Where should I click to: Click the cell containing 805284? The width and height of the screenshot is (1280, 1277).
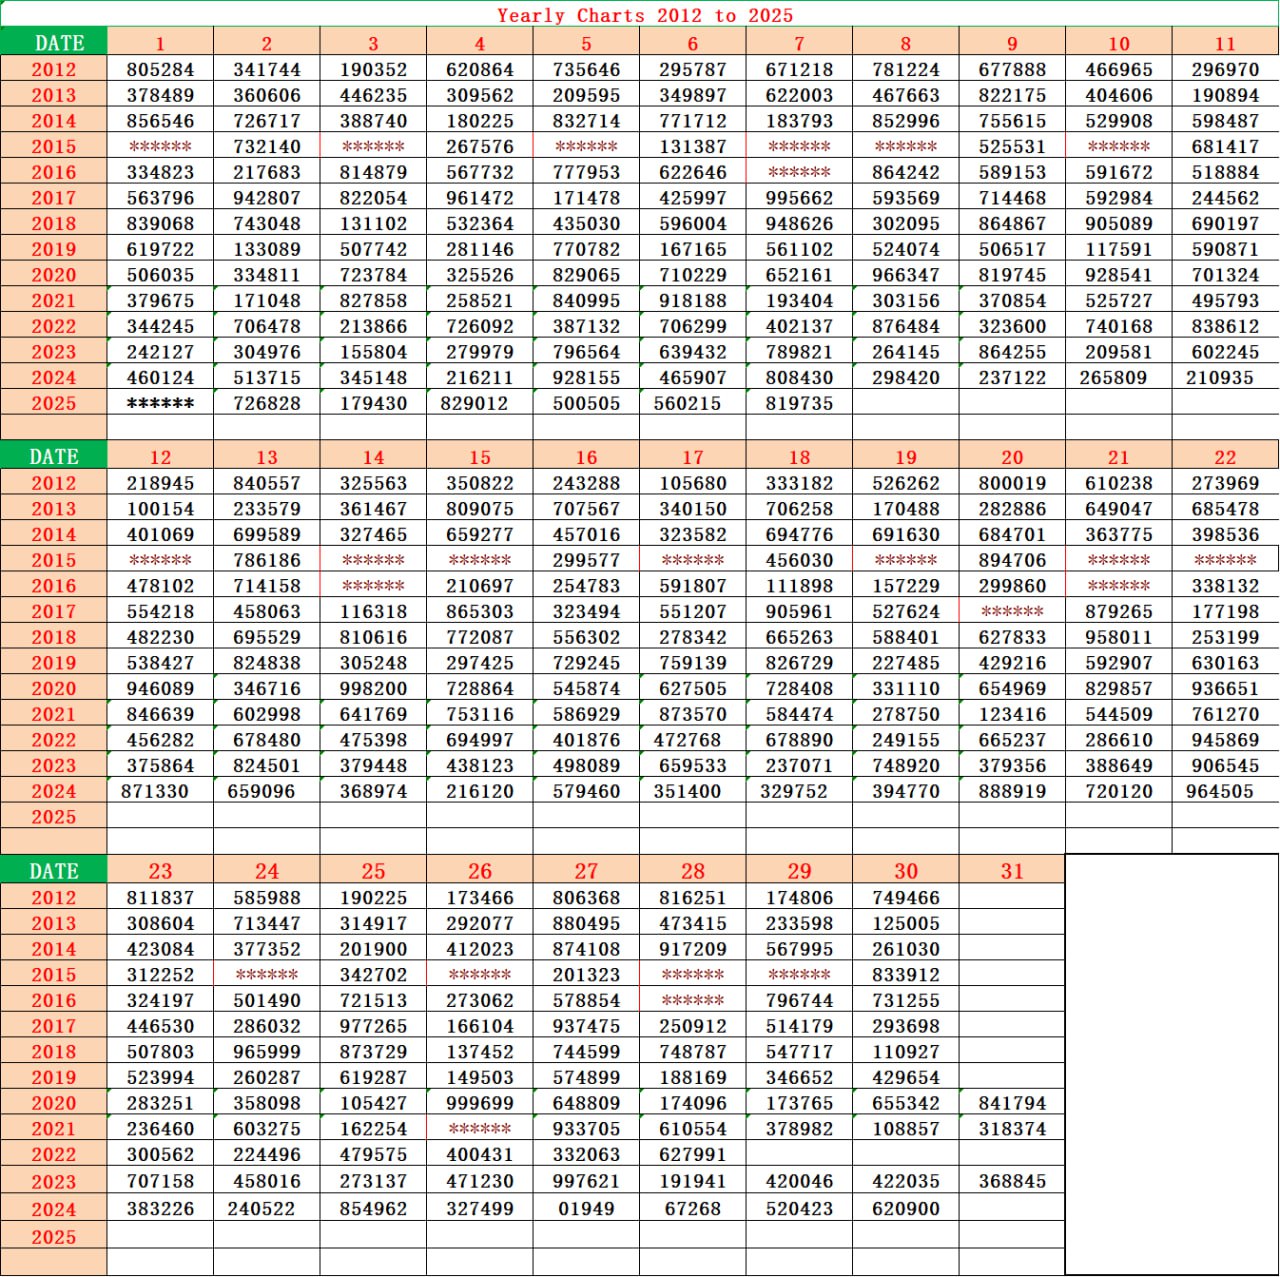[160, 69]
